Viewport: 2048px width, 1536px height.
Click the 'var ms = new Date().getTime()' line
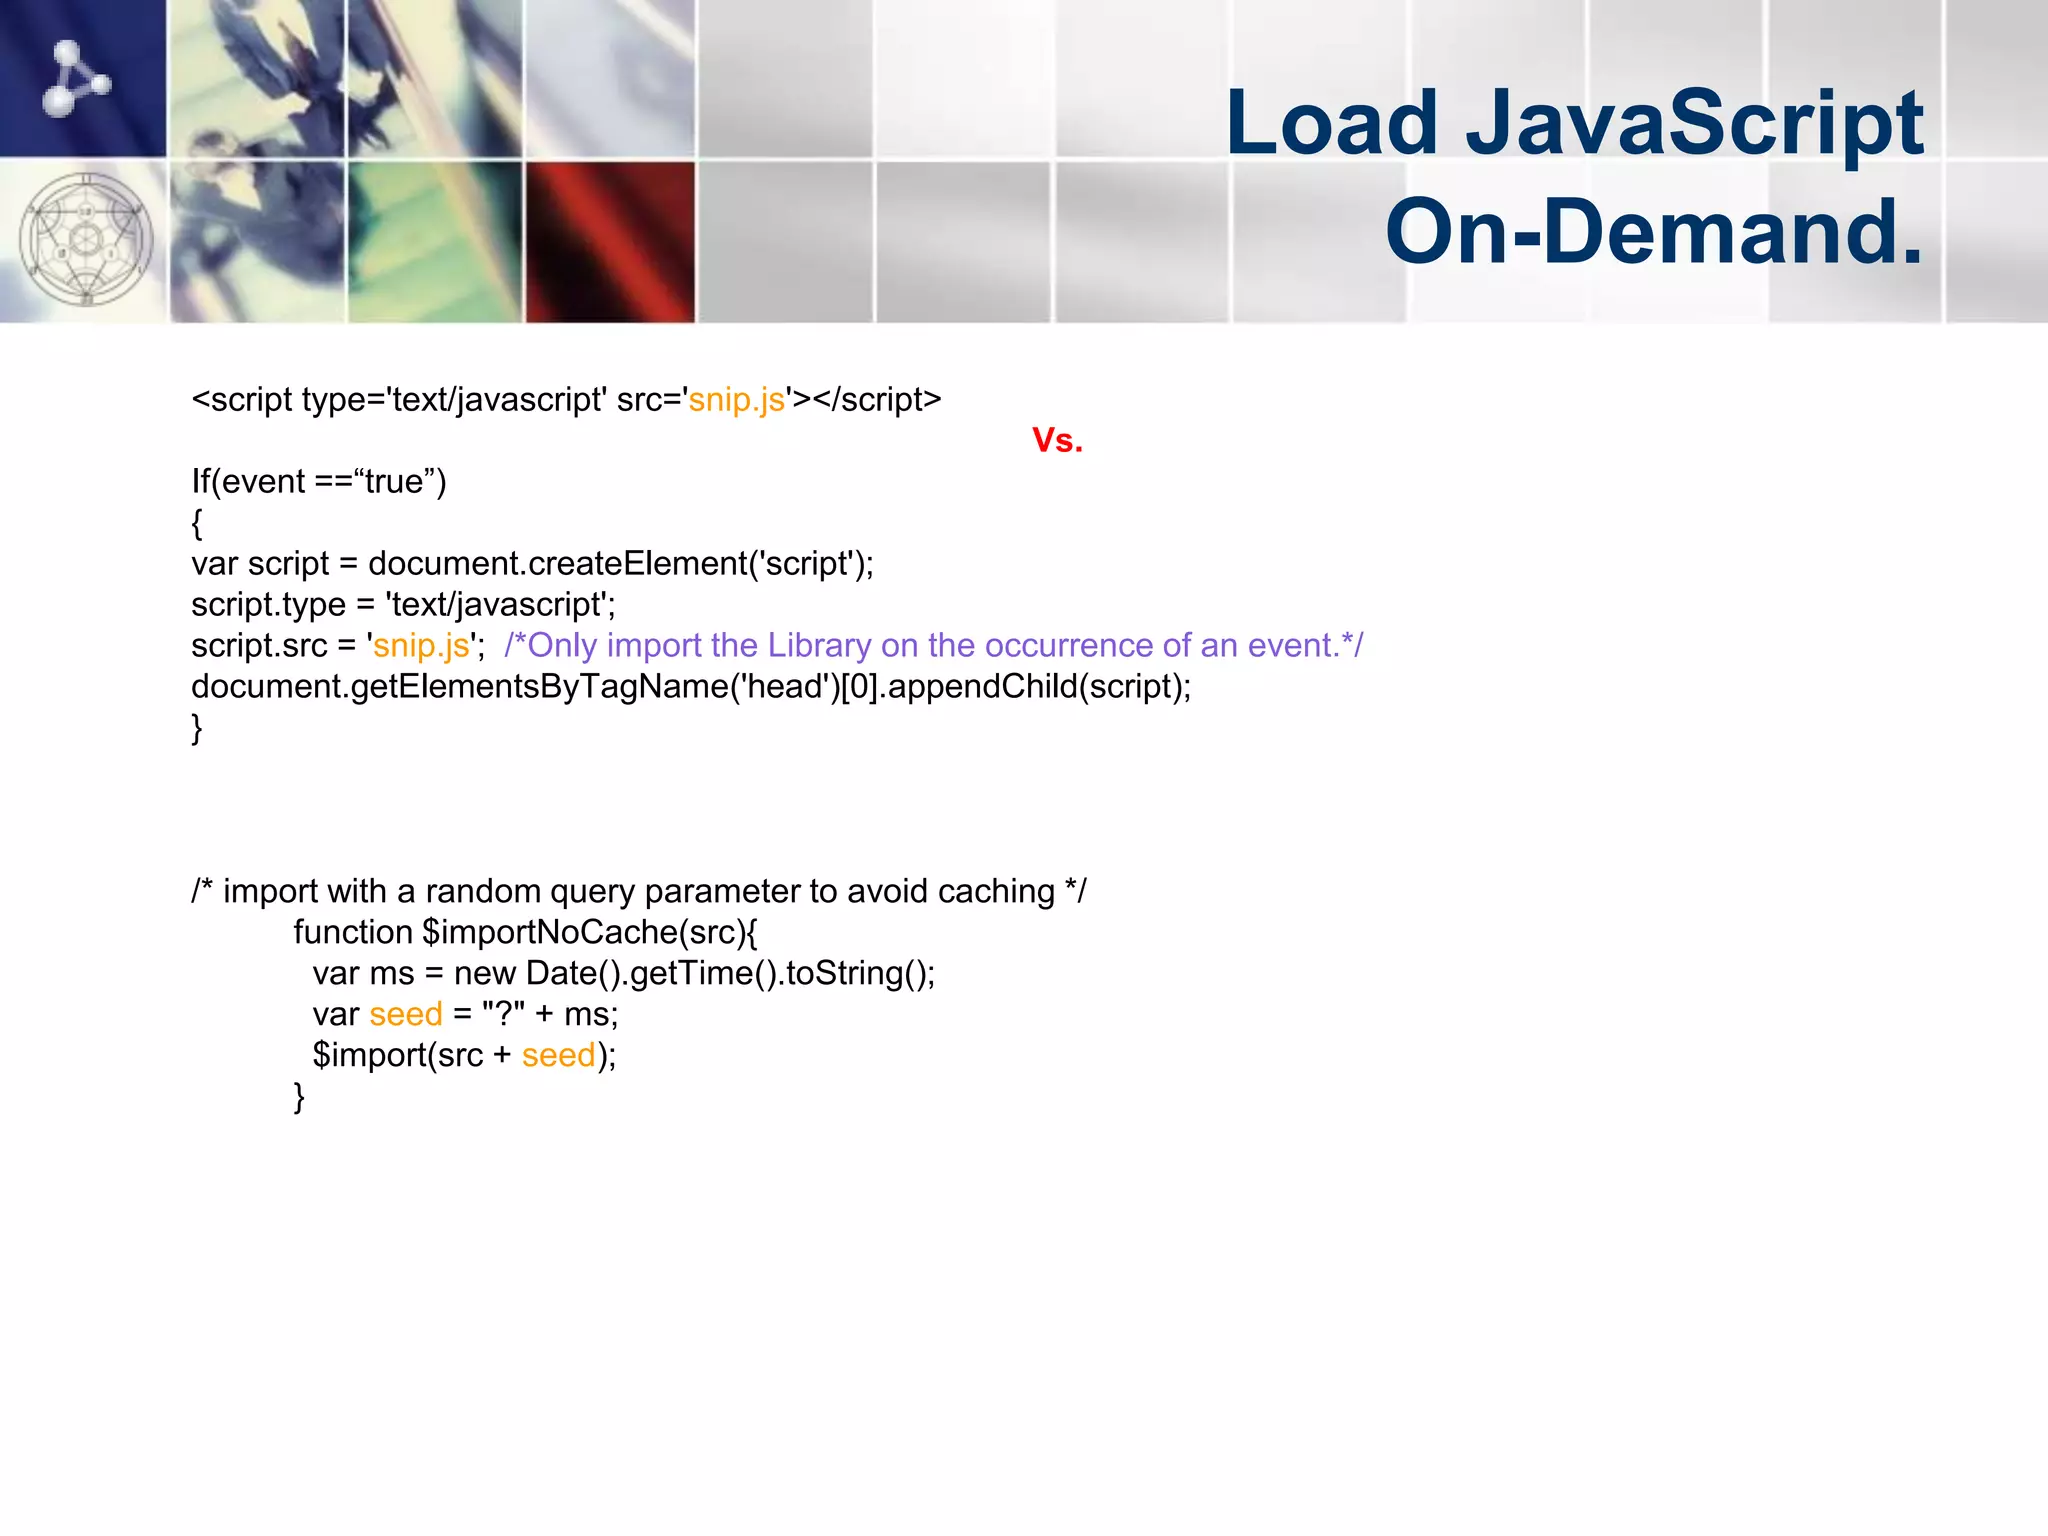pos(623,973)
